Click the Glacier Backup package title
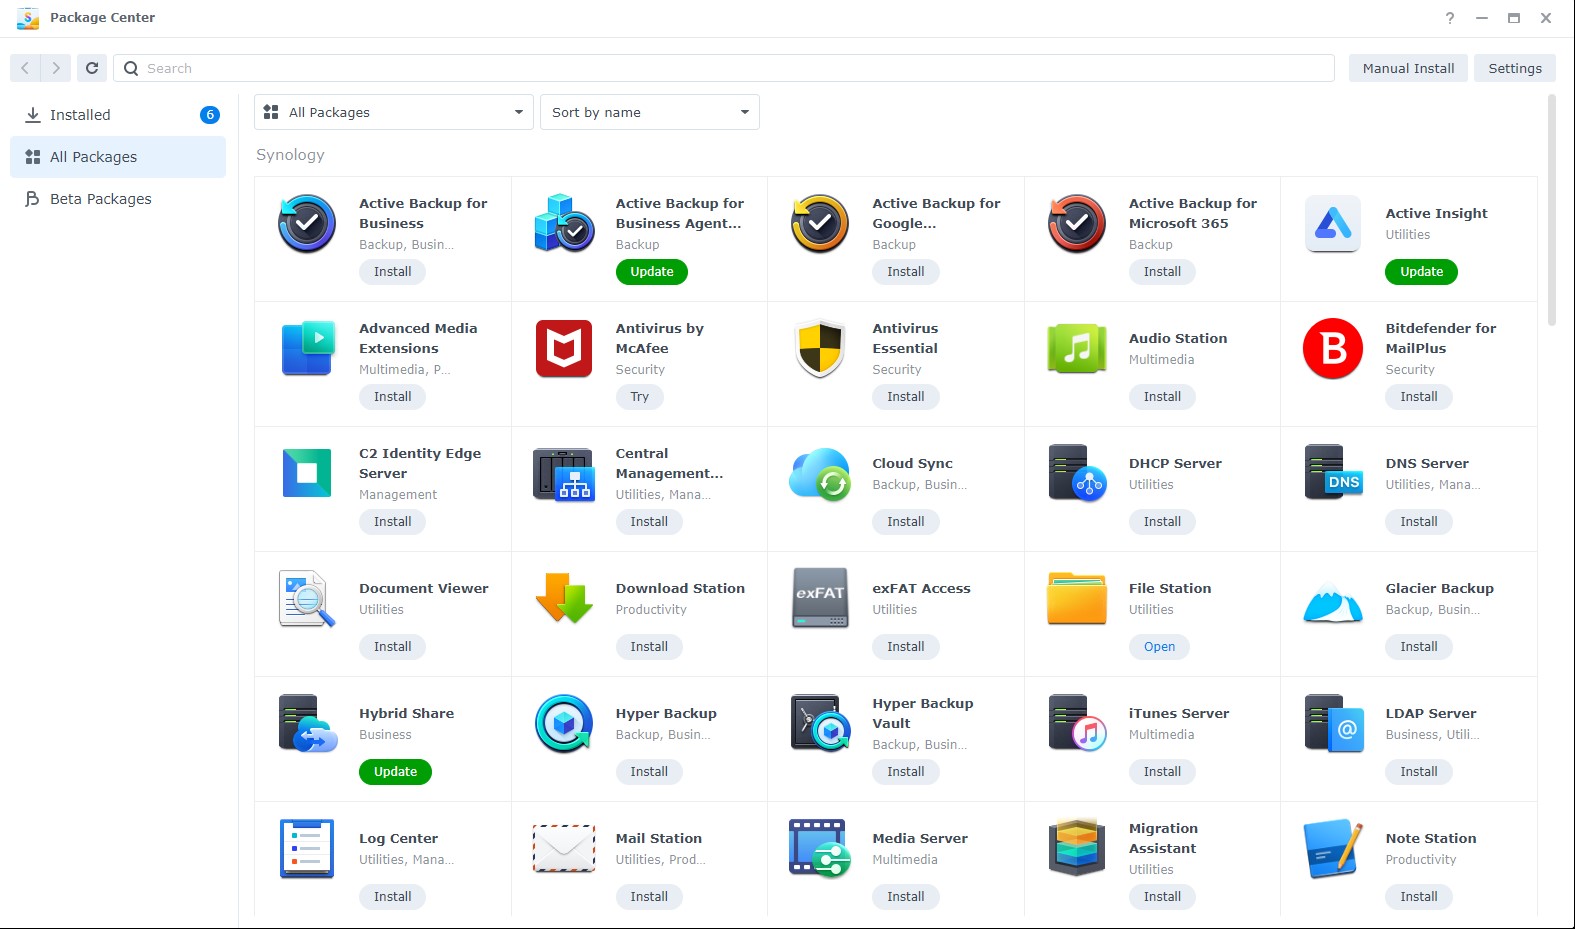Viewport: 1575px width, 929px height. pyautogui.click(x=1439, y=588)
